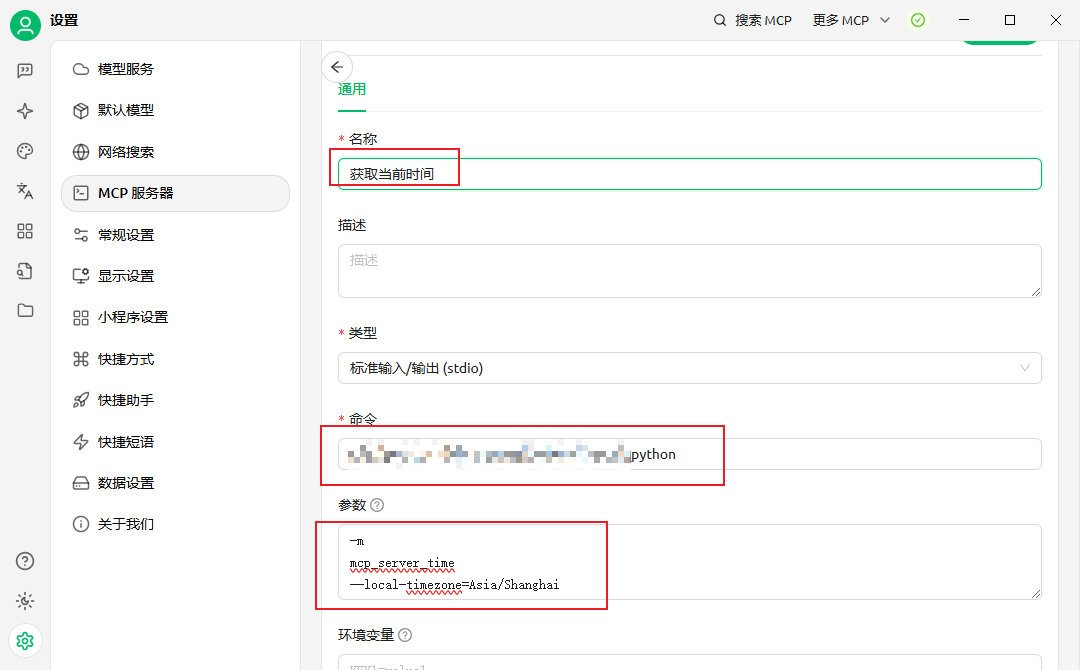This screenshot has width=1080, height=670.
Task: Click the 描述 text area
Action: coord(689,270)
